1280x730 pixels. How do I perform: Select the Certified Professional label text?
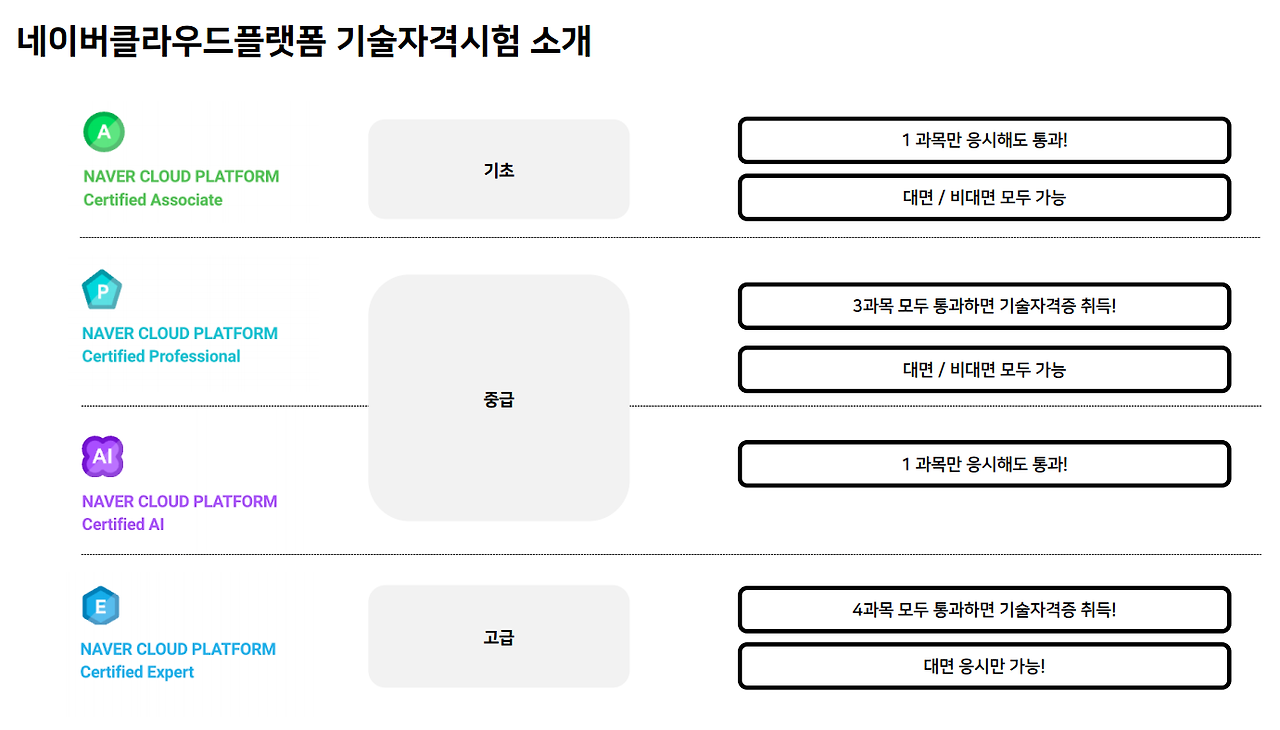[x=161, y=357]
